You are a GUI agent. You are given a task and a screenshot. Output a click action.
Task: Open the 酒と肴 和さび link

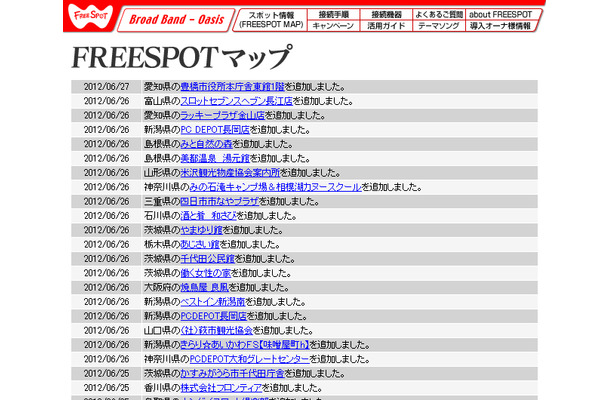[x=209, y=216]
